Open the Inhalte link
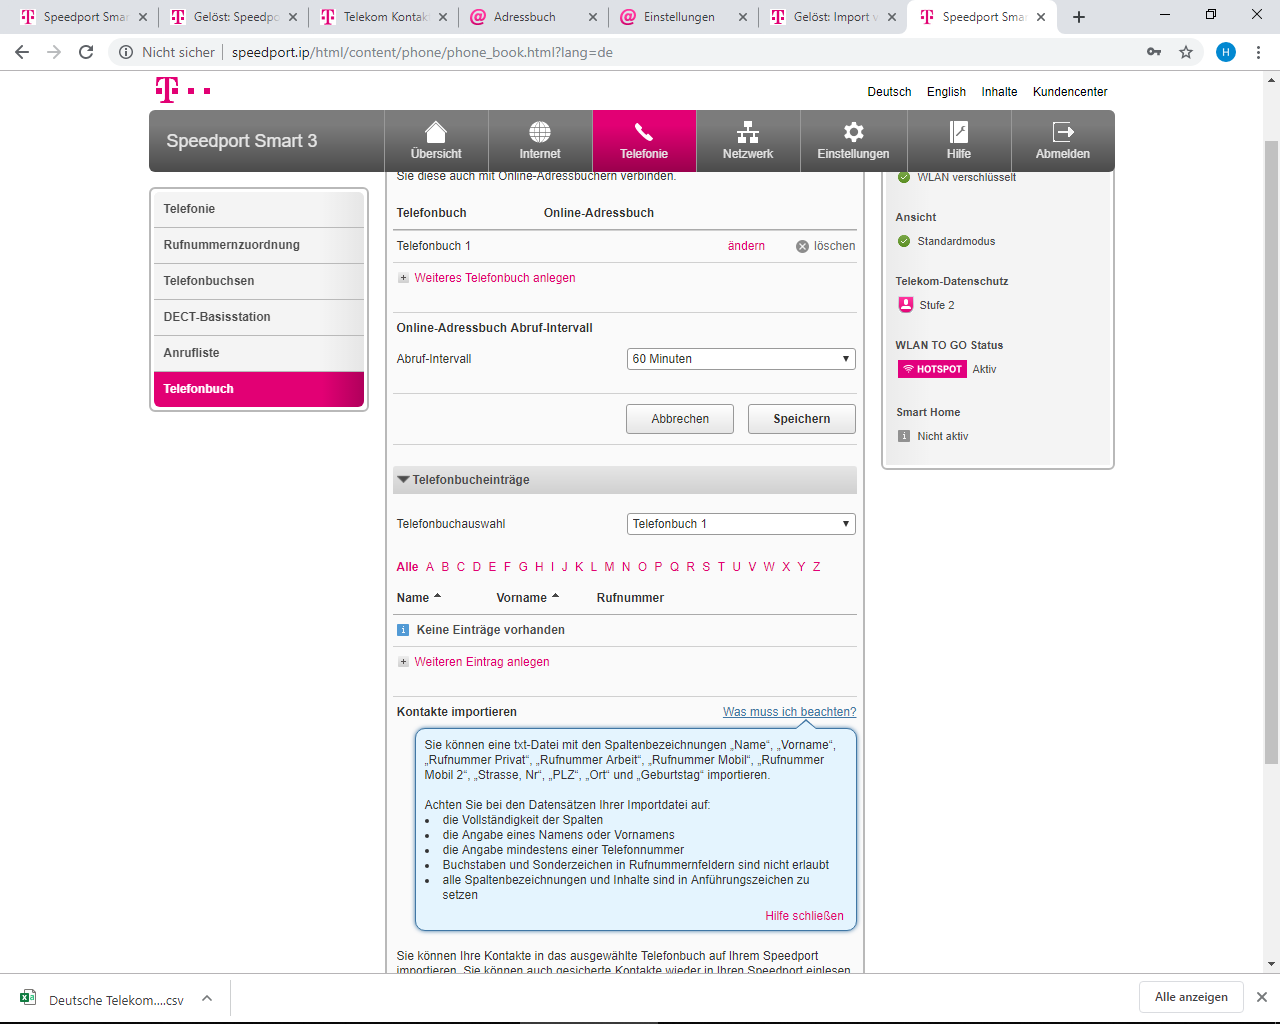The image size is (1280, 1024). [x=999, y=92]
